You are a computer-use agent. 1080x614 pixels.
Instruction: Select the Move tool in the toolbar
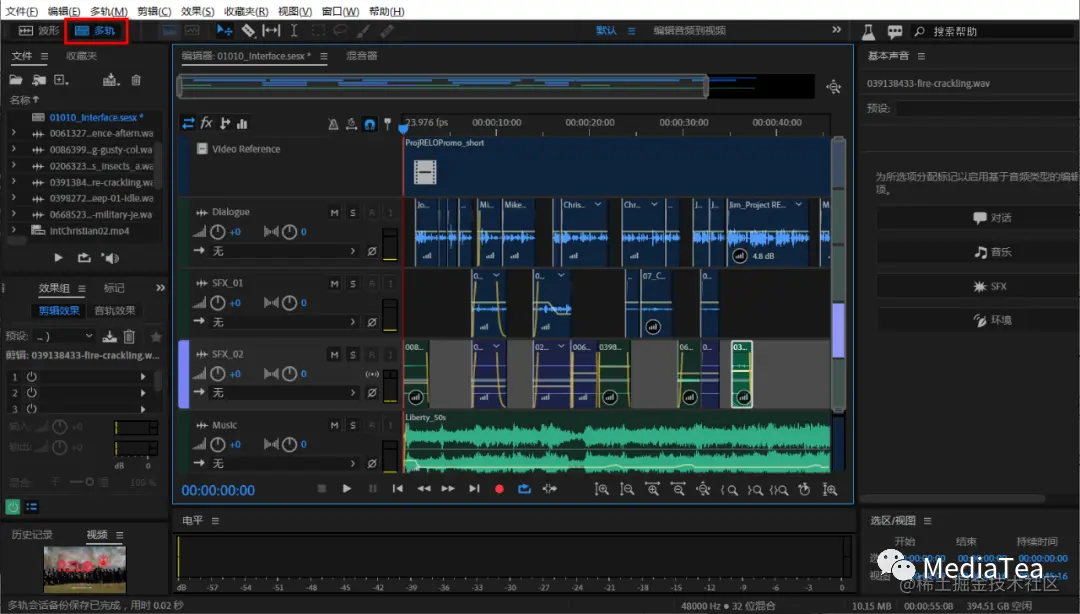(x=225, y=31)
